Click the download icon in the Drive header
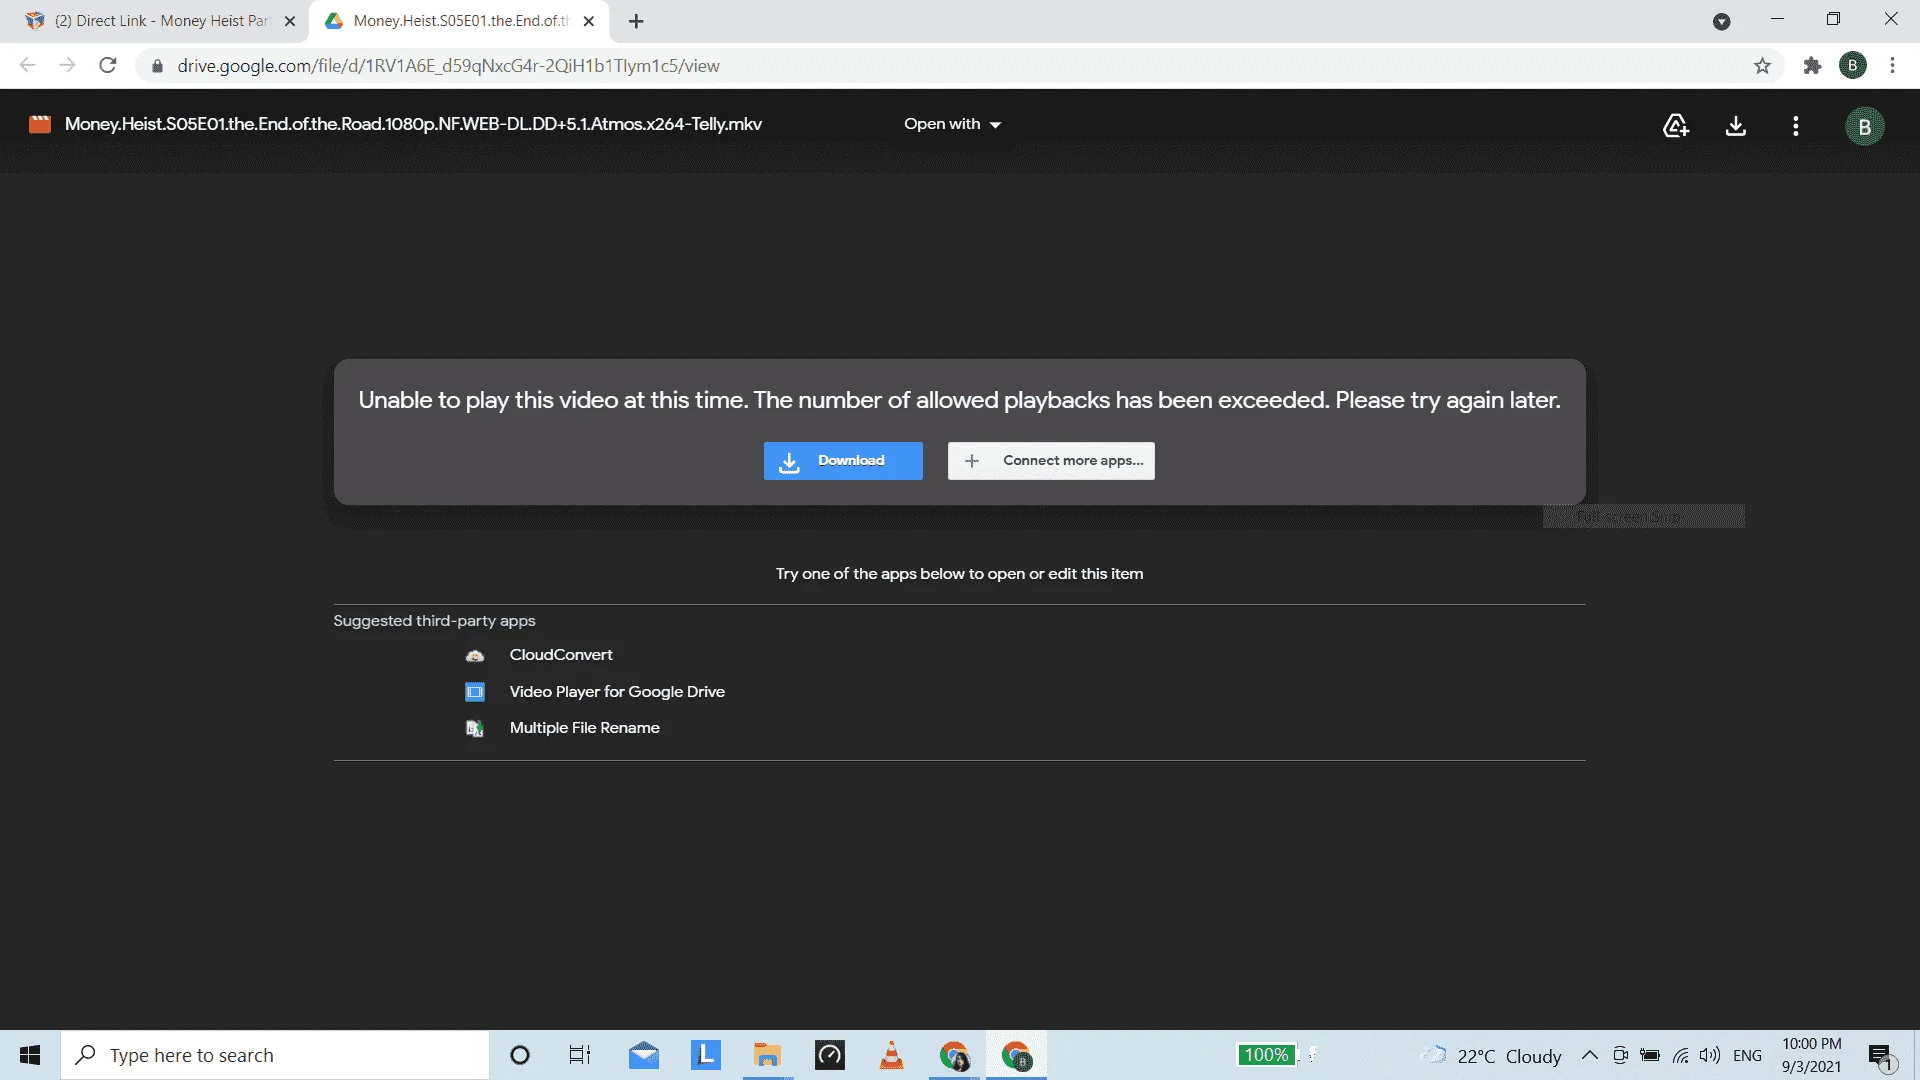This screenshot has width=1920, height=1080. [1736, 125]
